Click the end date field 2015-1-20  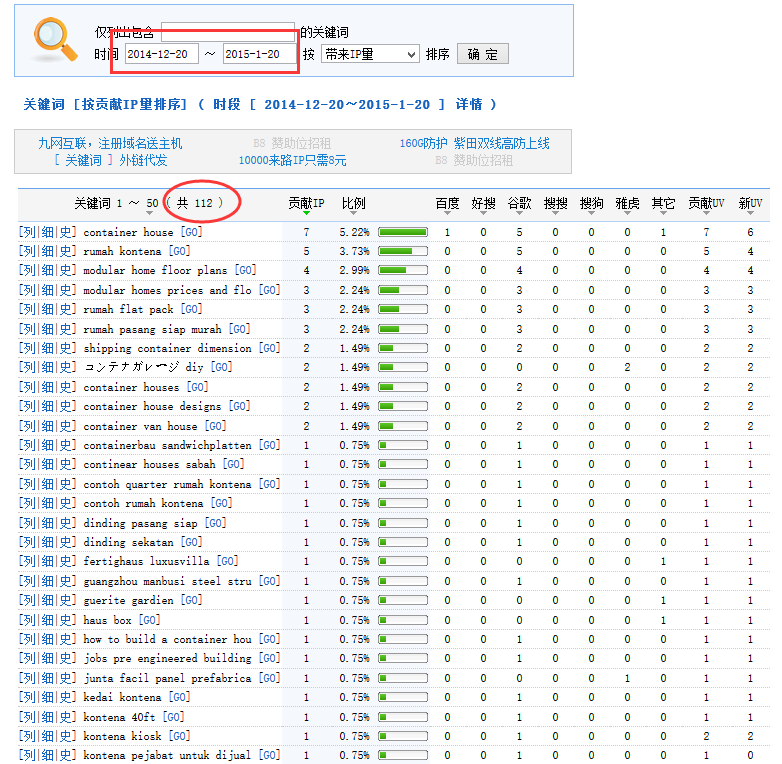click(259, 54)
